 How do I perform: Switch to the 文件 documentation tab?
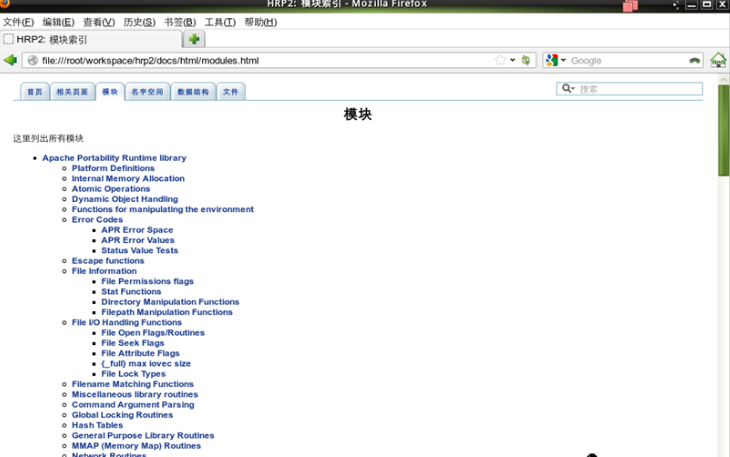pos(230,92)
